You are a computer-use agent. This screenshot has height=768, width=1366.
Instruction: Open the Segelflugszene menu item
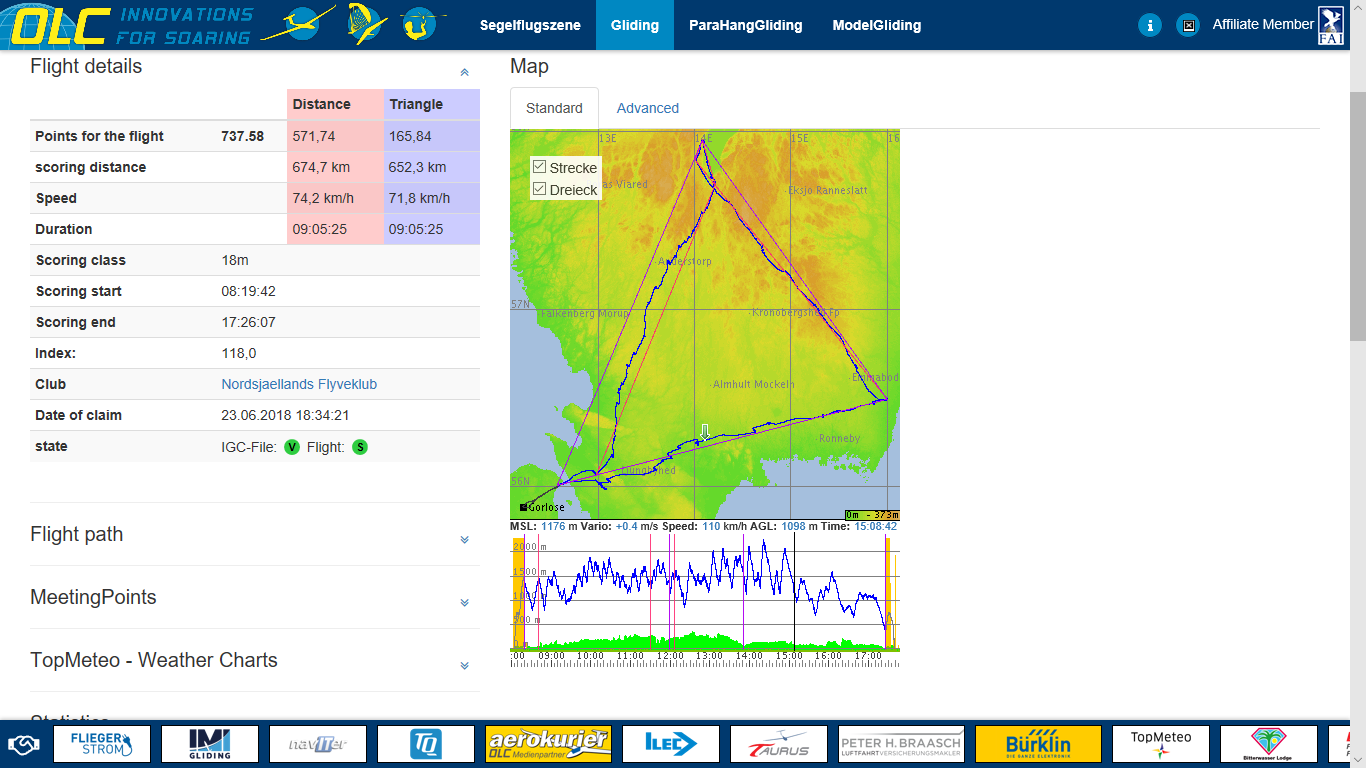(530, 26)
